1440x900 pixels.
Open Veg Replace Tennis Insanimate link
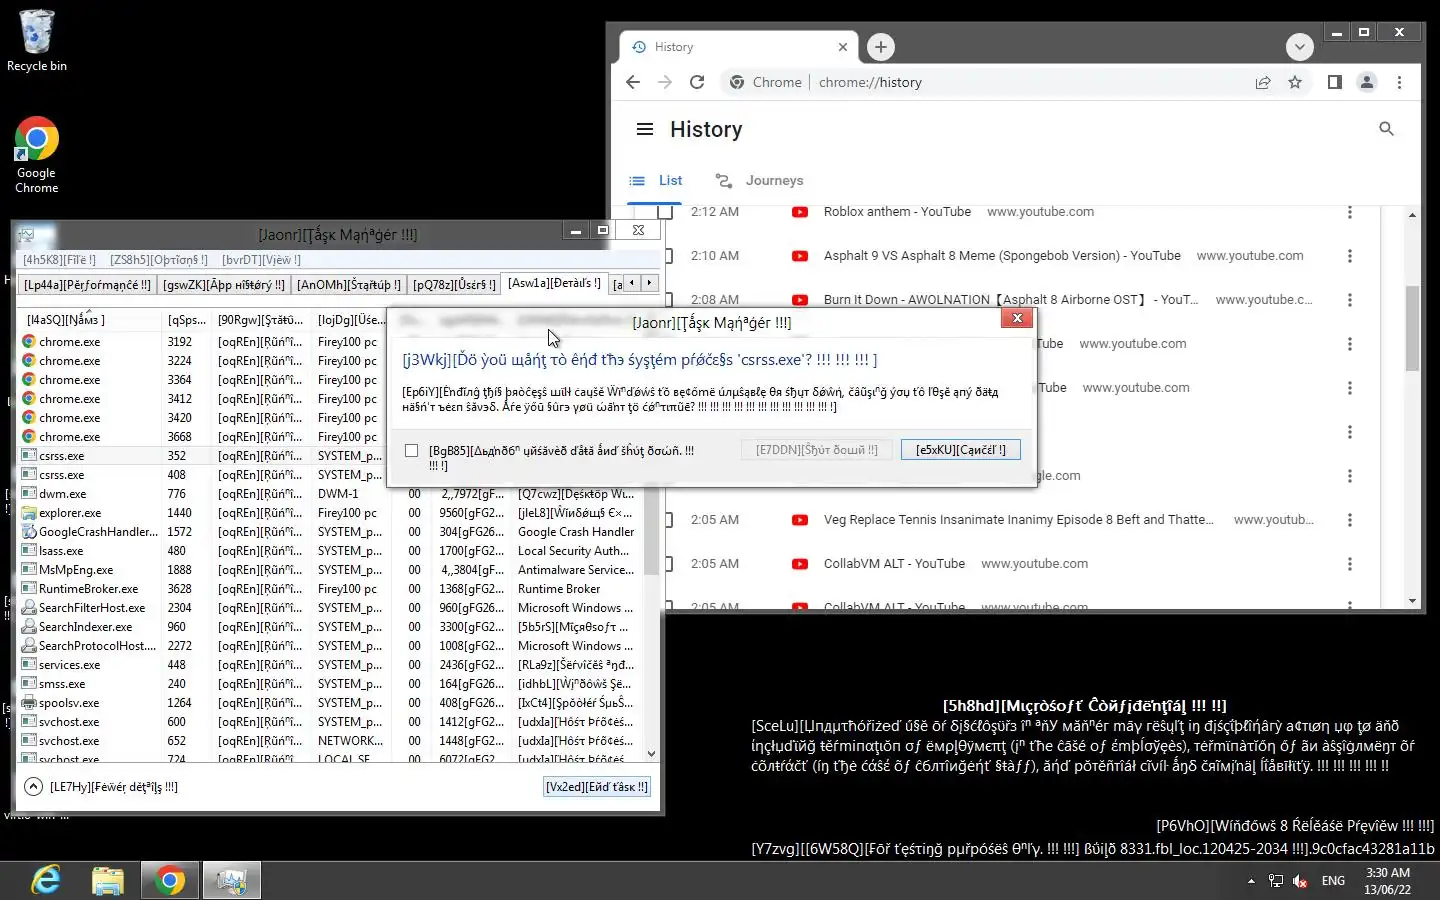click(1018, 520)
